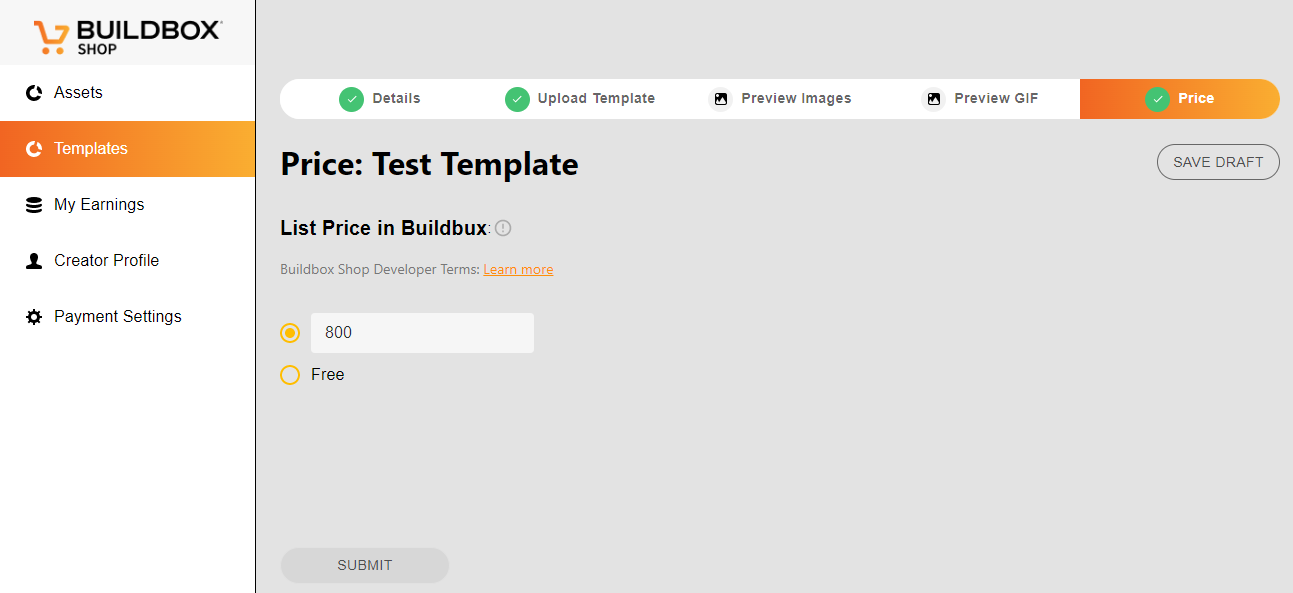This screenshot has width=1293, height=593.
Task: Click the 'Price: Test Template' heading
Action: pyautogui.click(x=429, y=164)
